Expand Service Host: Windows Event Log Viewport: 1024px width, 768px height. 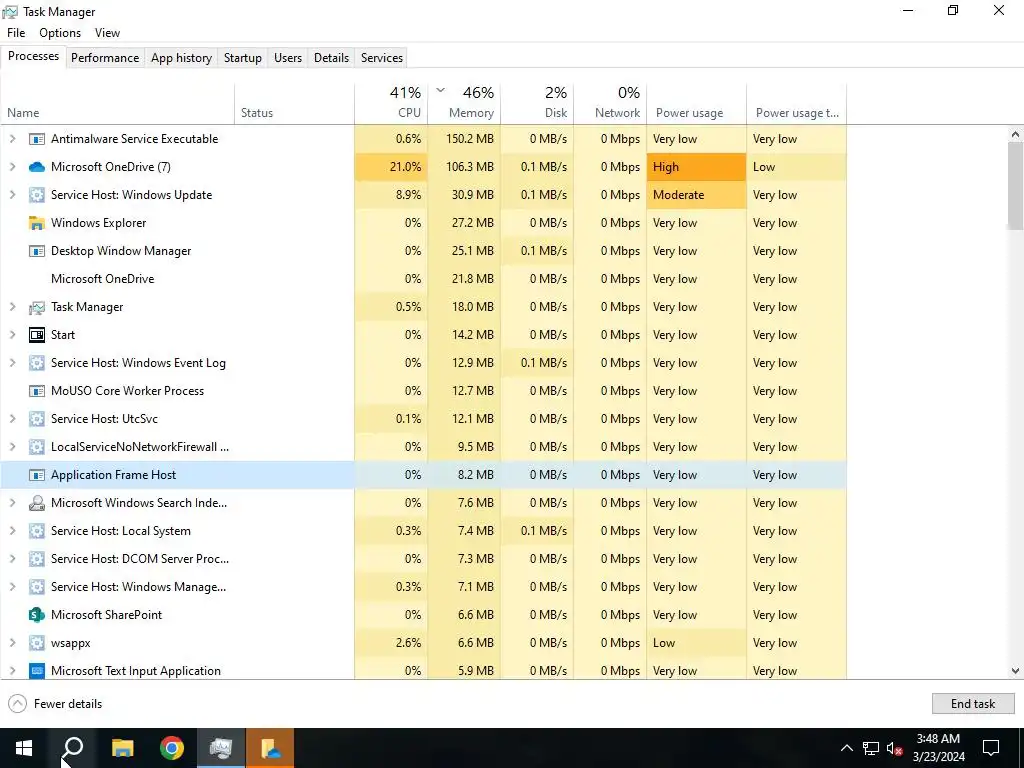point(12,363)
